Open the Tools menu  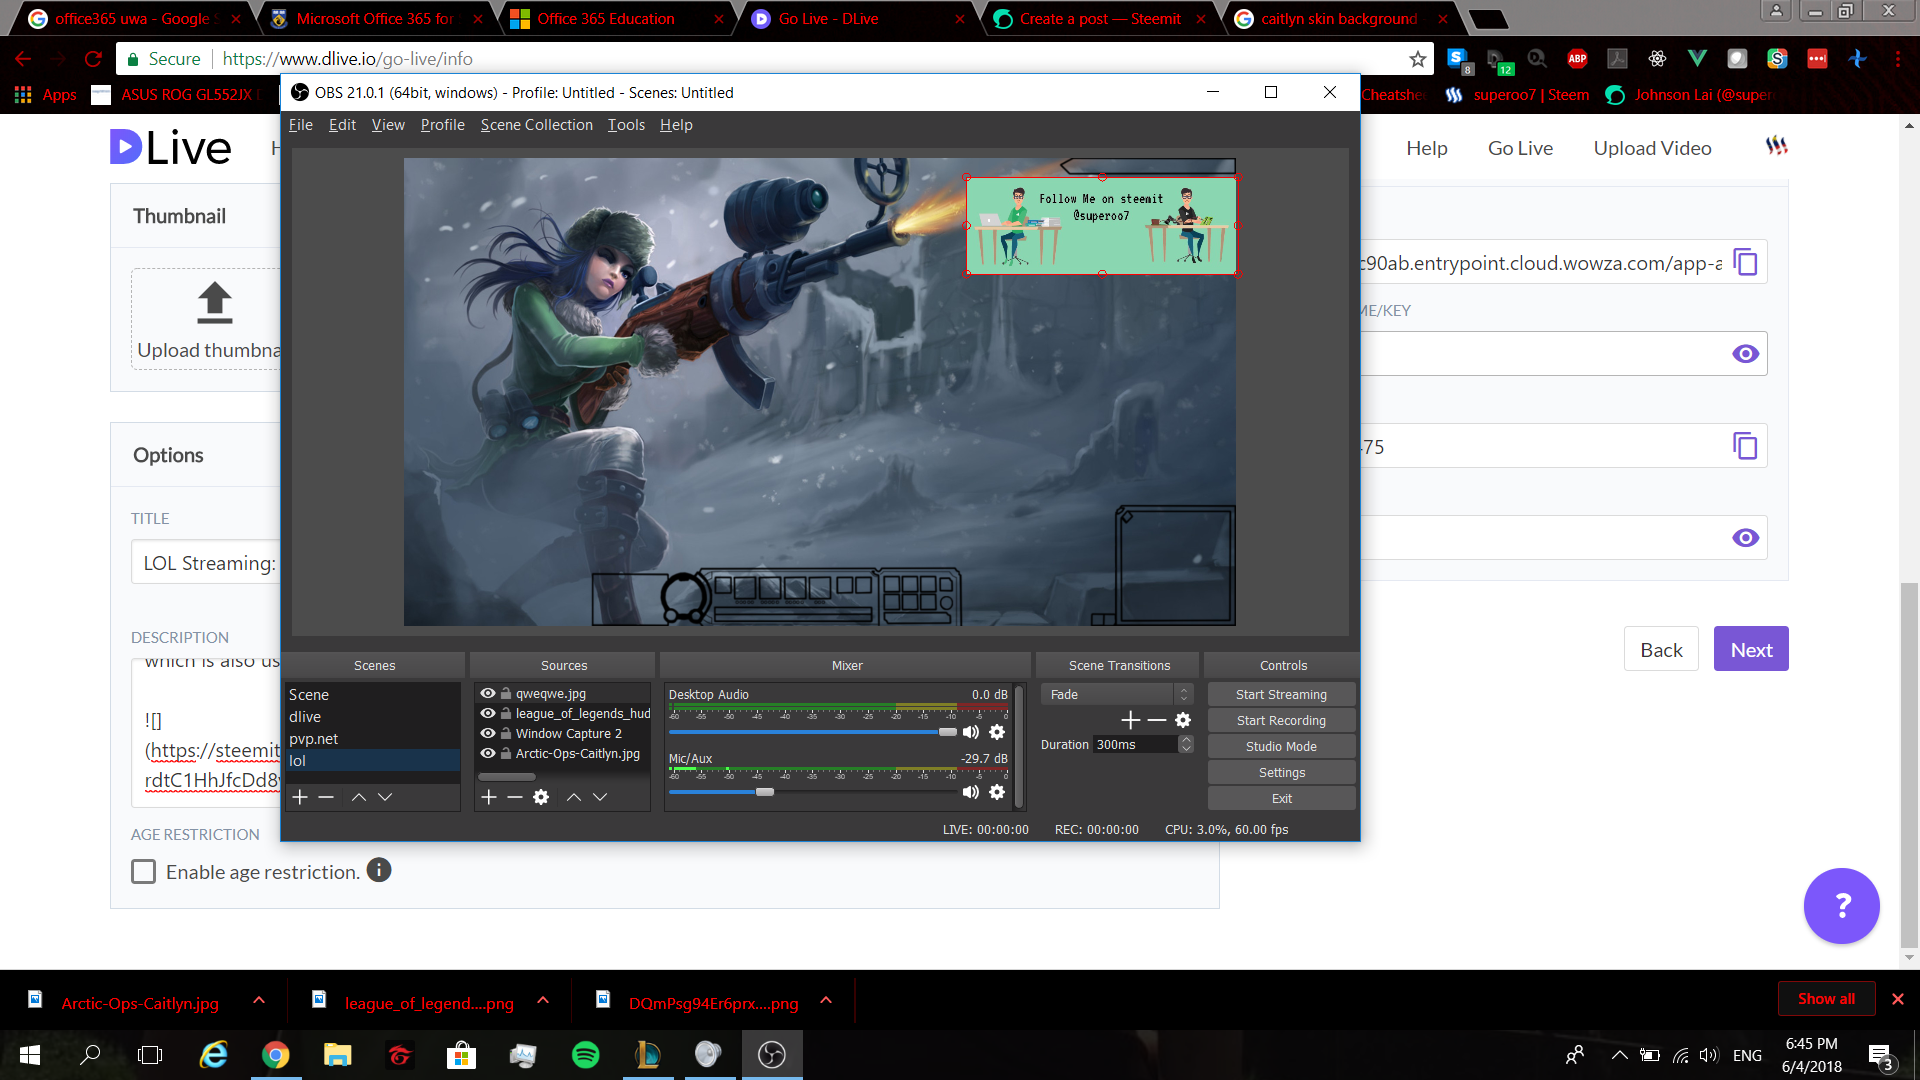coord(626,125)
